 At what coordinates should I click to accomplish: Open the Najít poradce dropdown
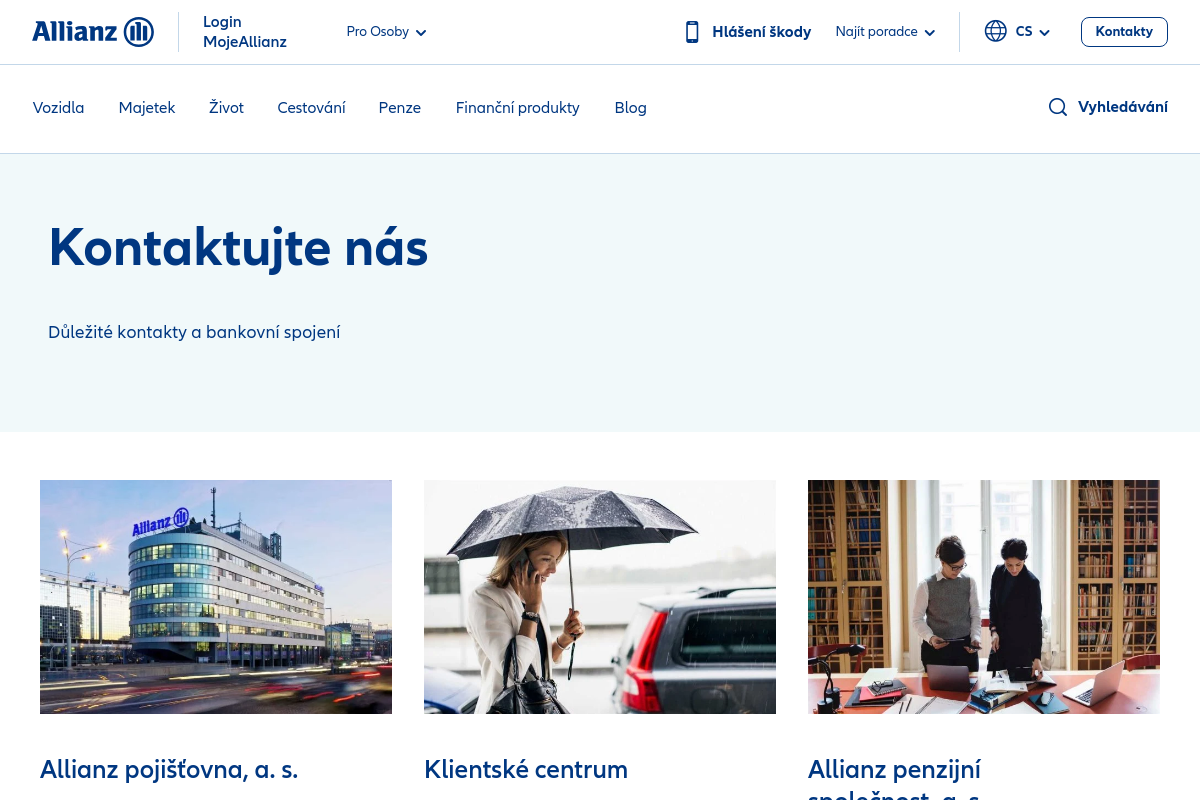(x=885, y=32)
